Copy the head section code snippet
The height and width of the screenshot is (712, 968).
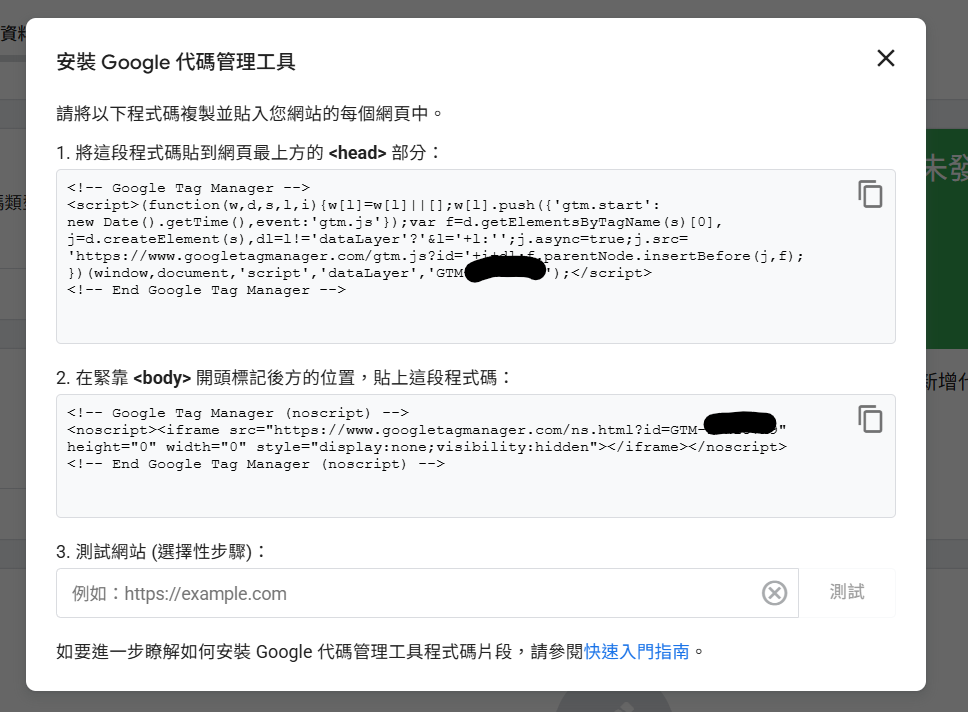point(870,194)
